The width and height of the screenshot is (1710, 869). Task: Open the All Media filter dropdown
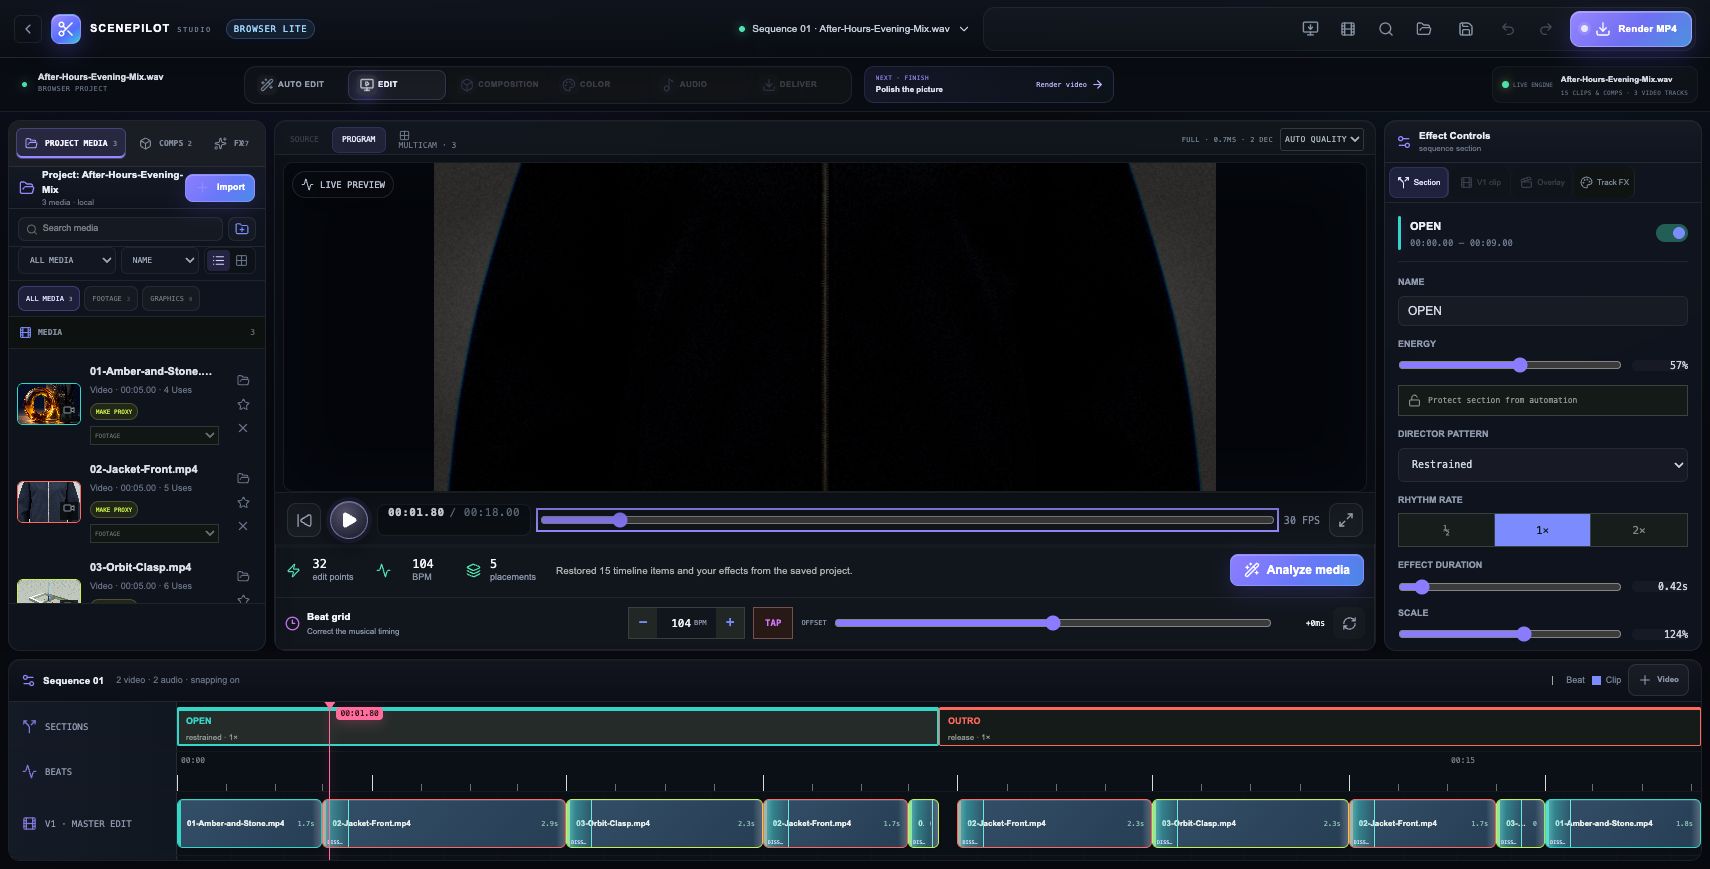67,260
